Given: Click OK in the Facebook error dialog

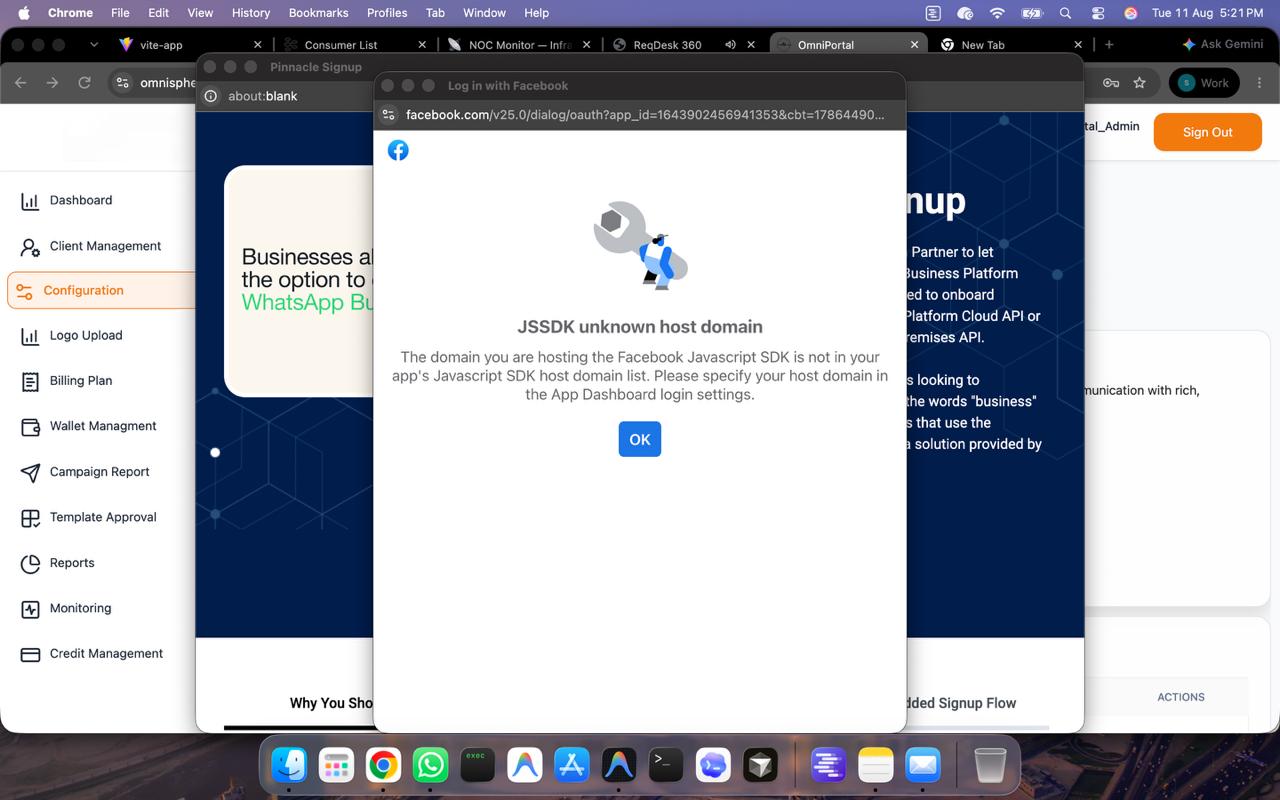Looking at the screenshot, I should [640, 439].
